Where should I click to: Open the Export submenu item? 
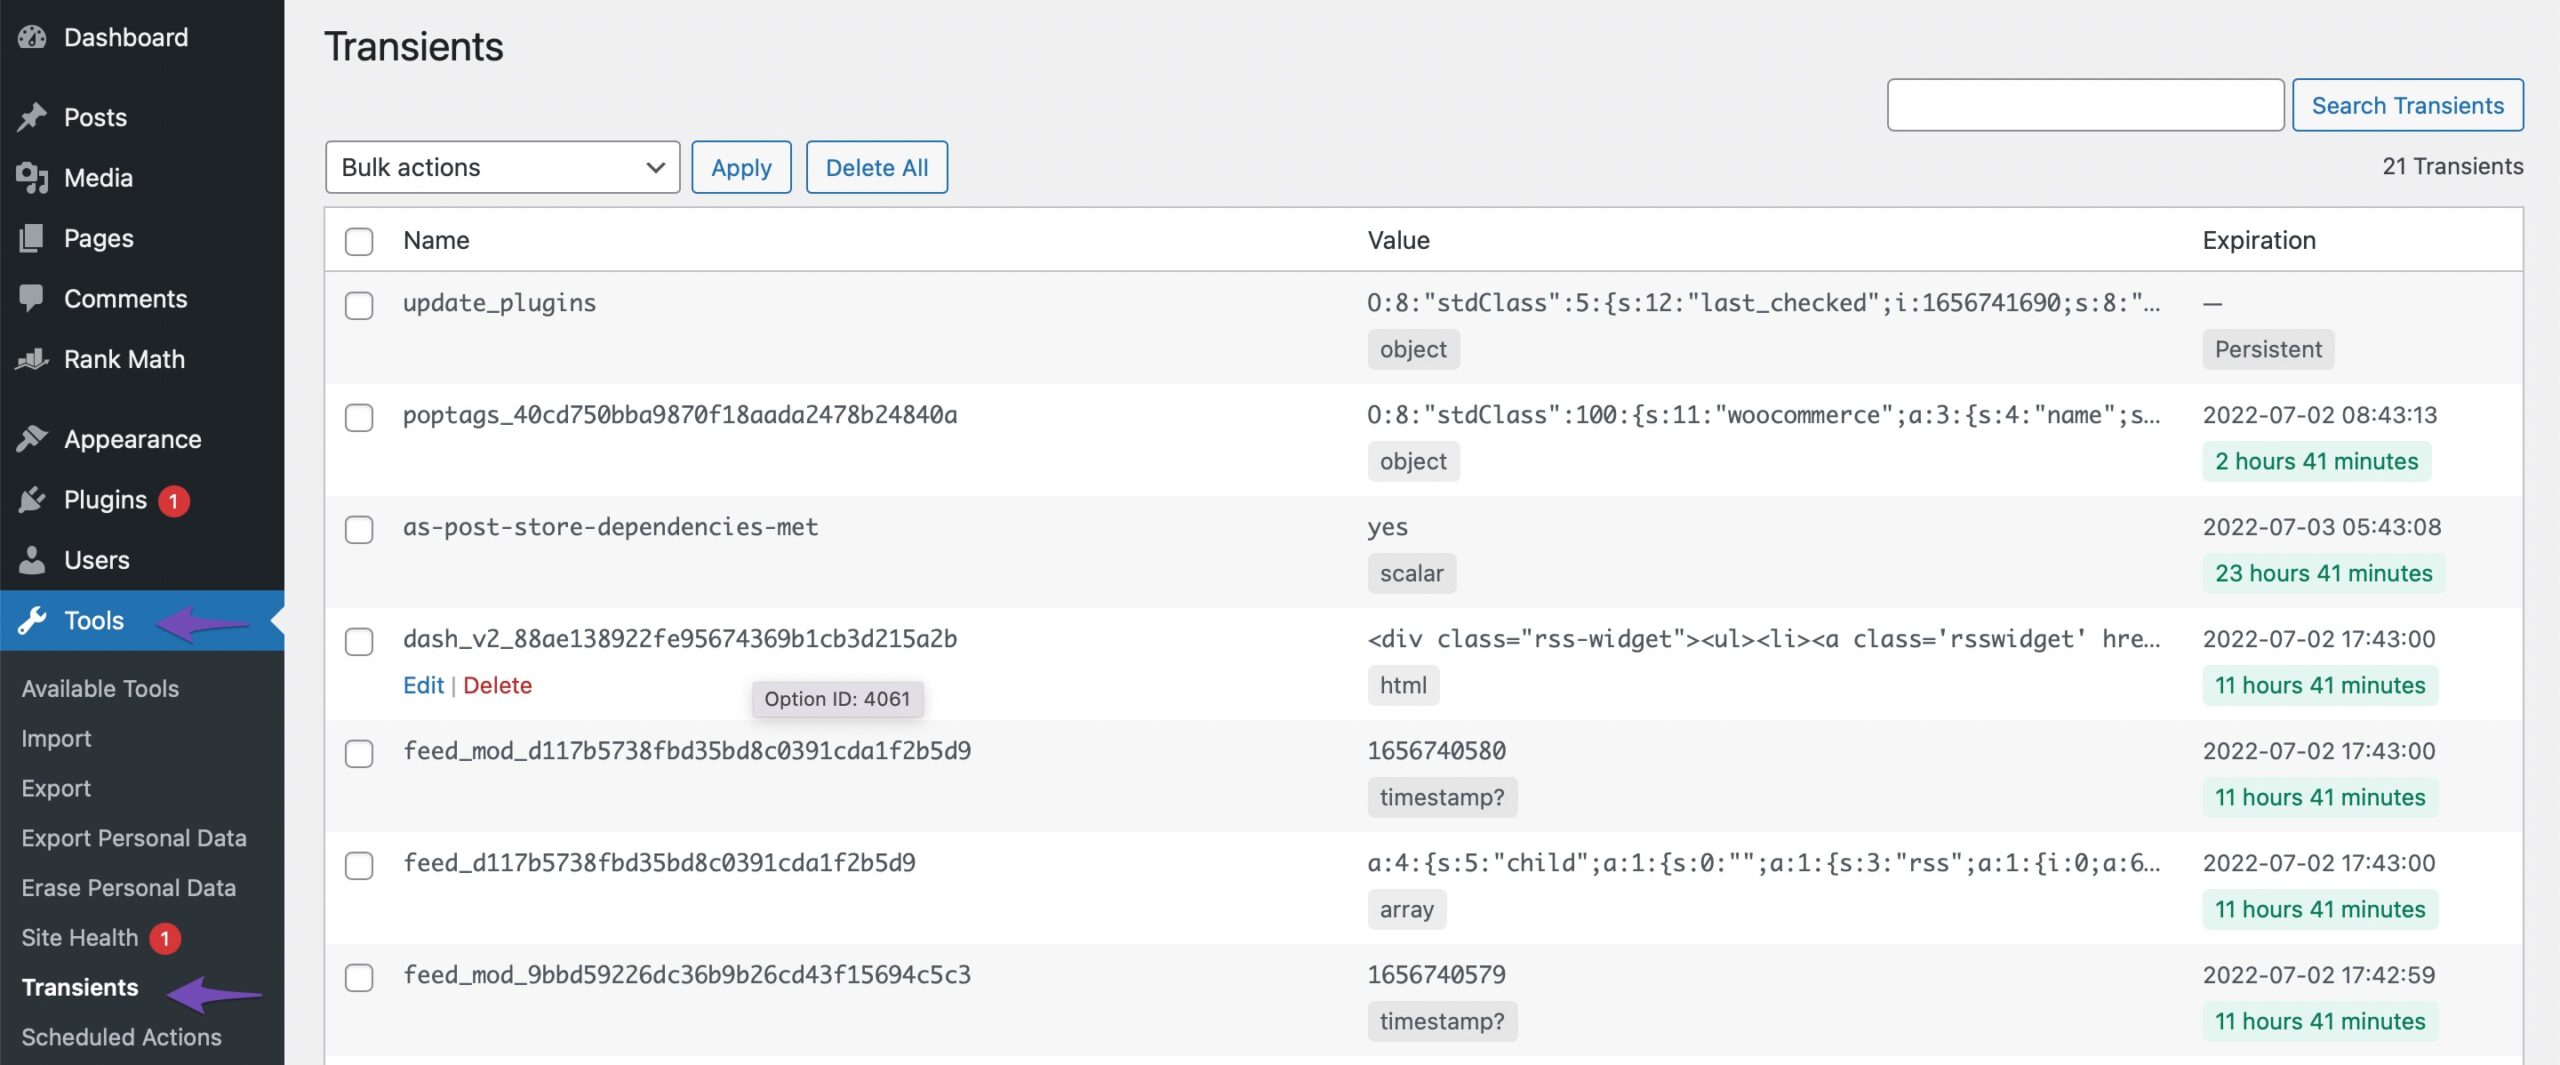tap(56, 788)
